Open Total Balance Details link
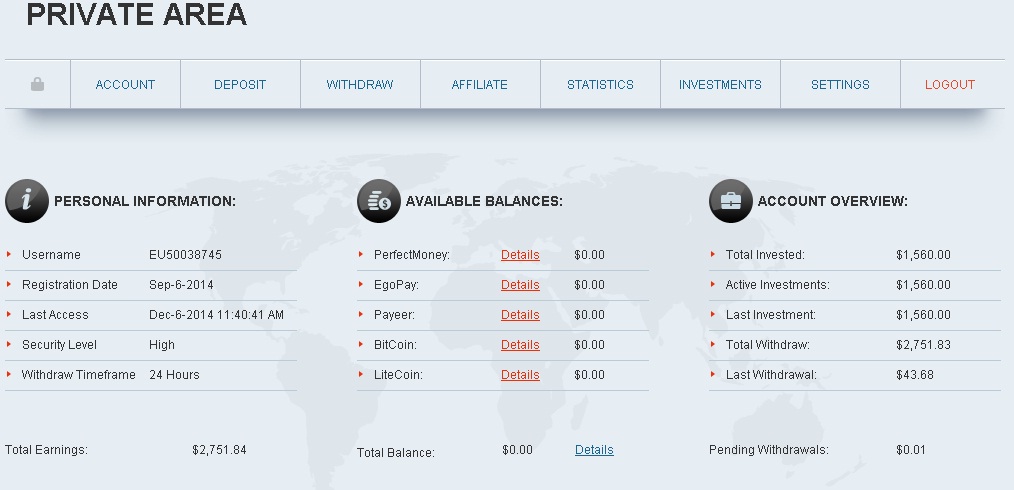The height and width of the screenshot is (490, 1014). coord(594,450)
